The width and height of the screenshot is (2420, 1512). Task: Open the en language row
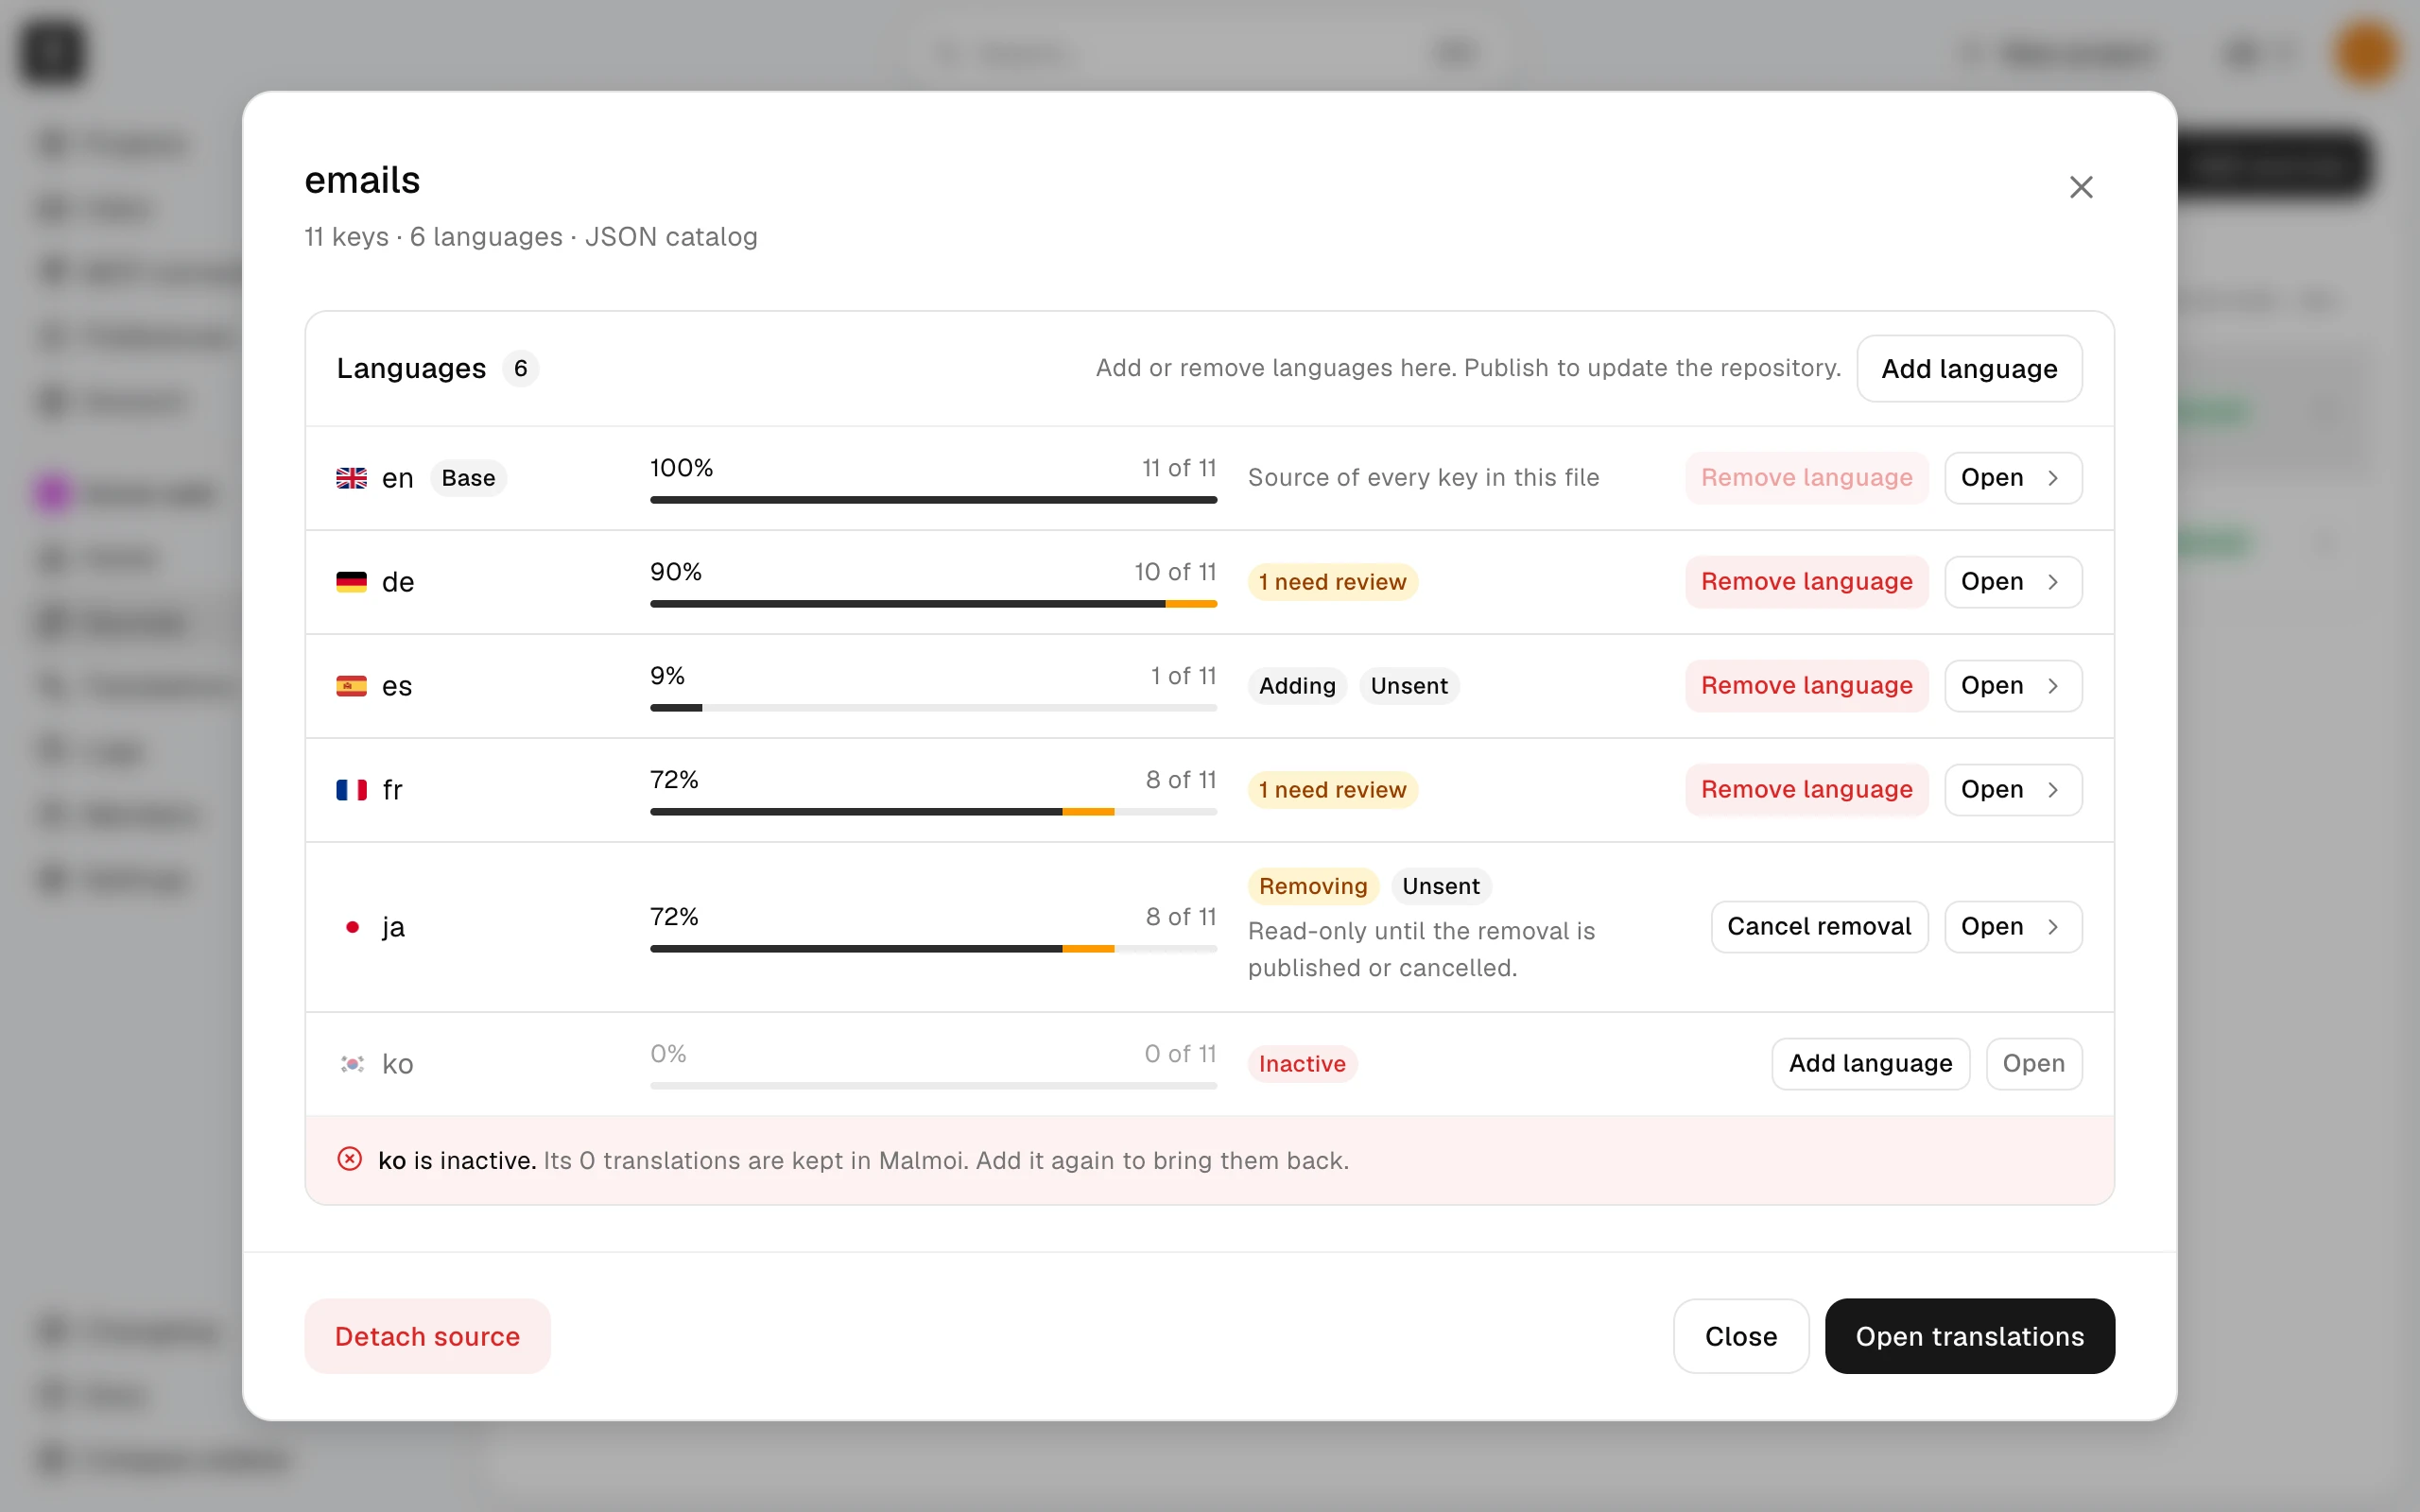click(2013, 478)
